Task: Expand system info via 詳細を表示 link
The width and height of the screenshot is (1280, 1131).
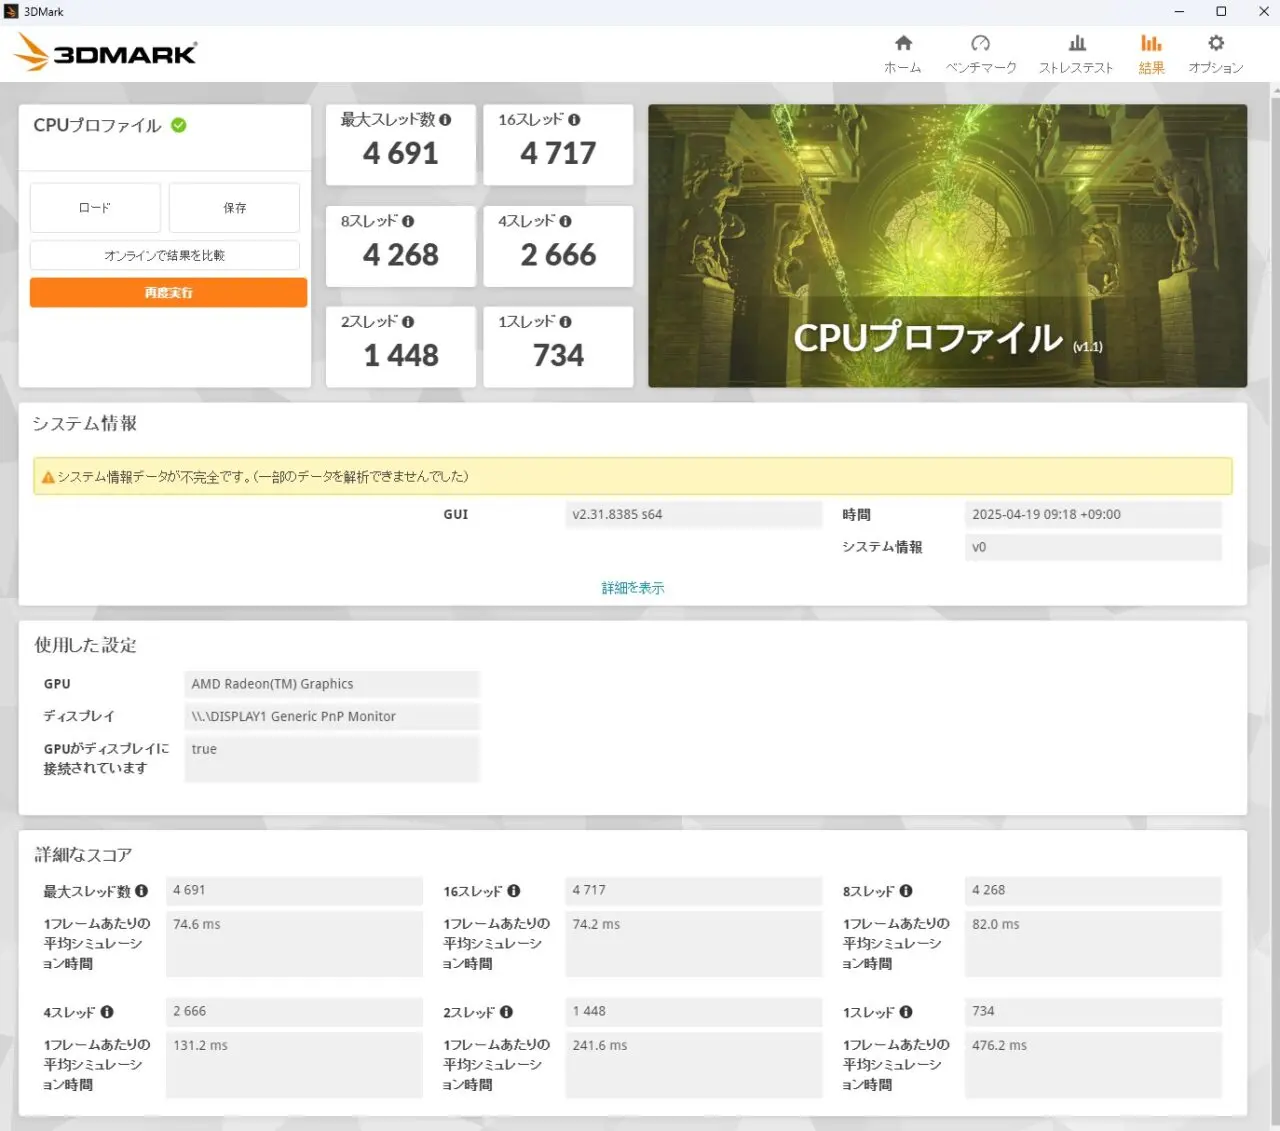Action: click(x=632, y=588)
